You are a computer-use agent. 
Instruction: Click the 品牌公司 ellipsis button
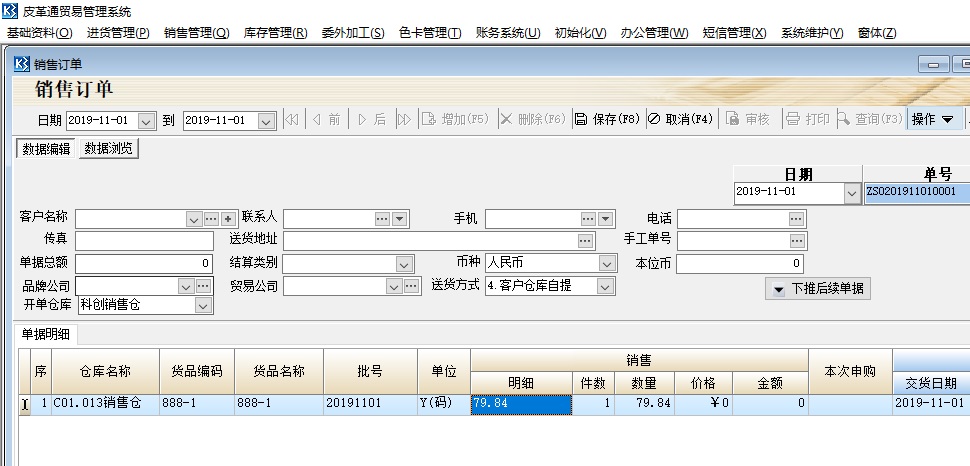coord(204,287)
